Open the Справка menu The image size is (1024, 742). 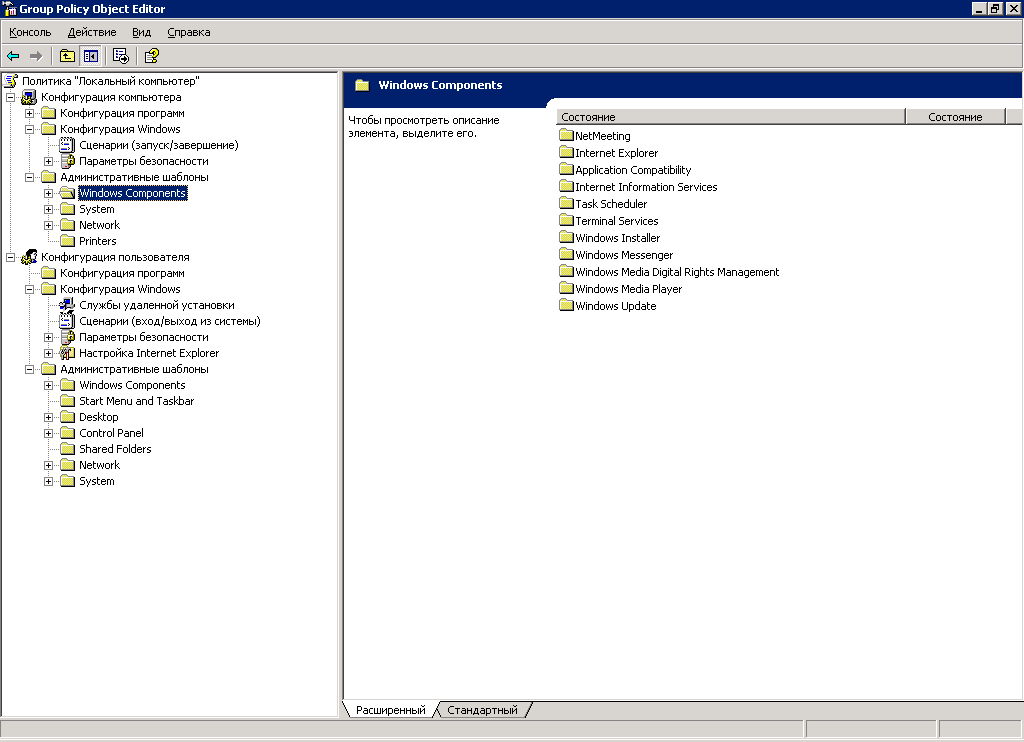[189, 32]
